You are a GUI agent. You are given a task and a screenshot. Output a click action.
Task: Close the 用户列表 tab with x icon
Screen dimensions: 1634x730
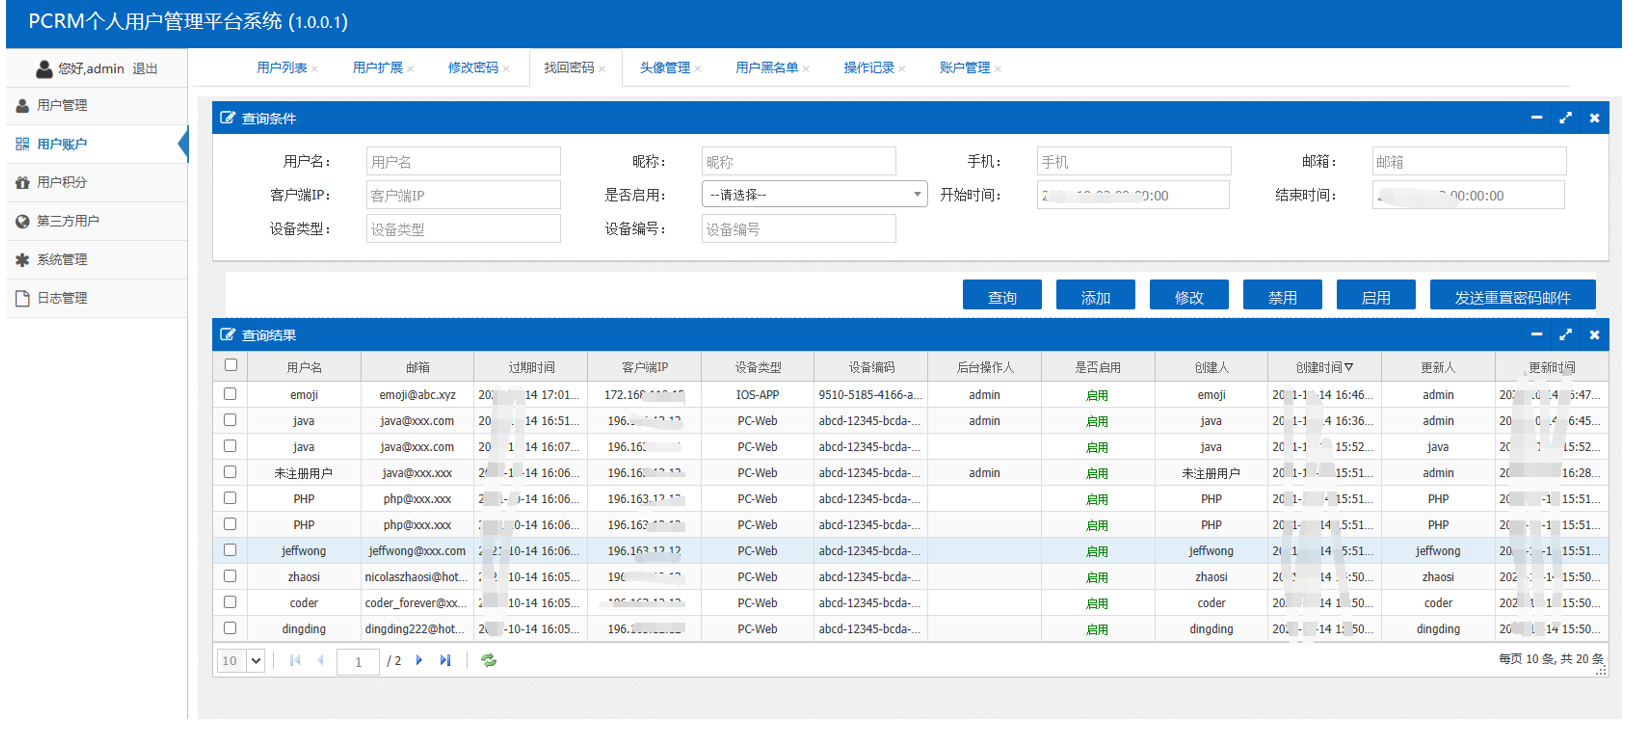coord(315,69)
